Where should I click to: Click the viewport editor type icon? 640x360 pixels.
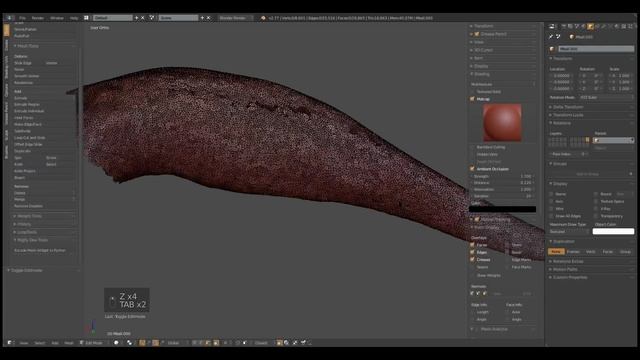click(x=10, y=343)
